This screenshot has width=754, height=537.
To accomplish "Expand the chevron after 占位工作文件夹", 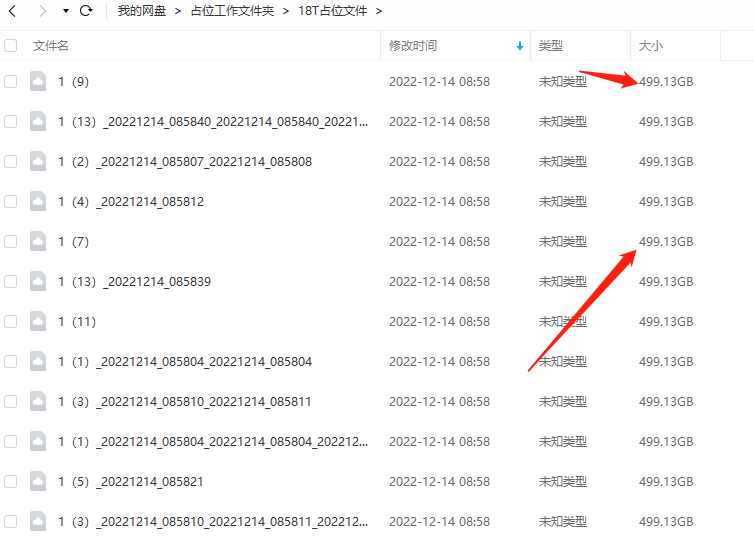I will tap(286, 11).
